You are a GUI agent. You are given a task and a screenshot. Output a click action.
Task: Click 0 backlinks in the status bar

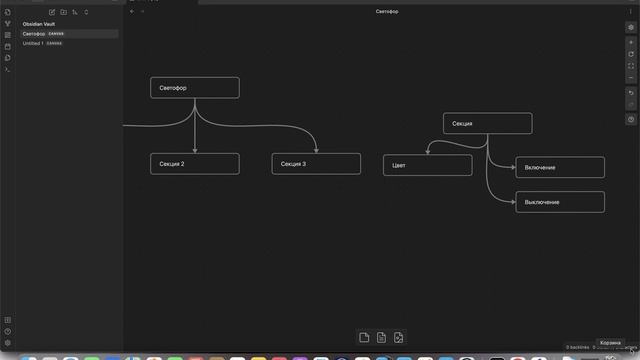tap(577, 347)
